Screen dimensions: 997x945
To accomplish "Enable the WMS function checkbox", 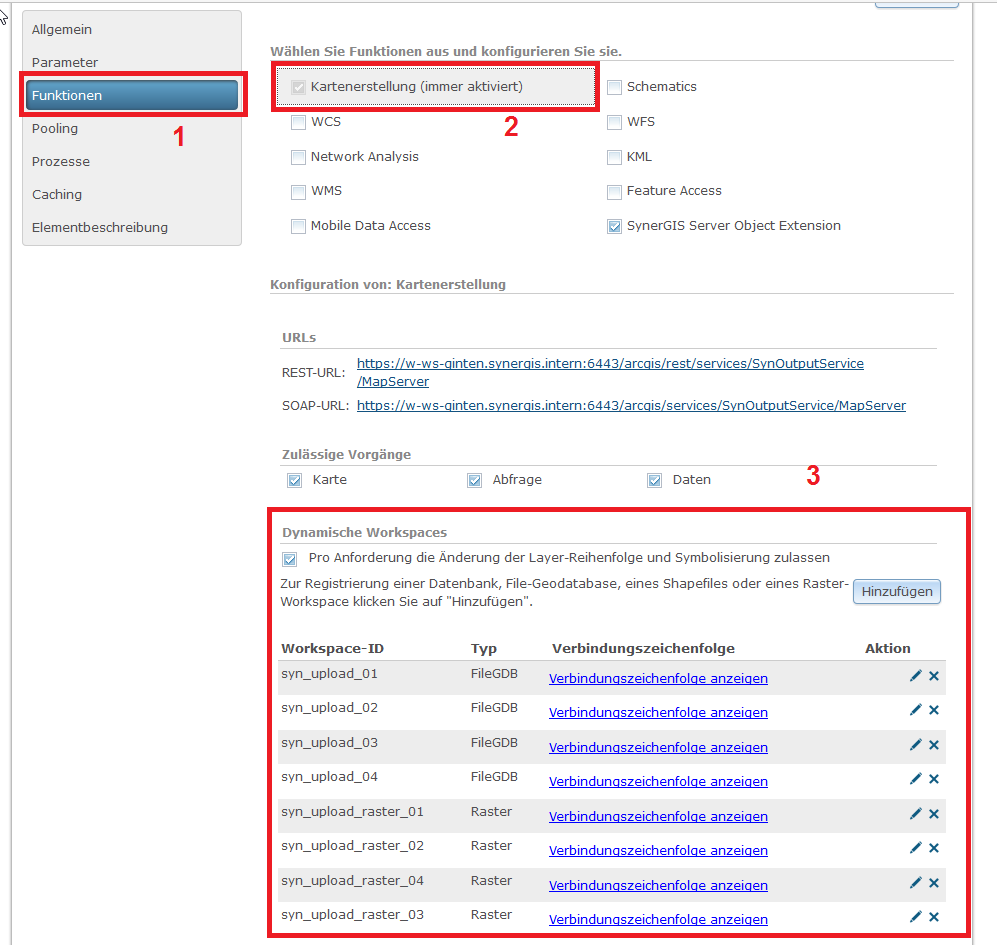I will tap(298, 191).
